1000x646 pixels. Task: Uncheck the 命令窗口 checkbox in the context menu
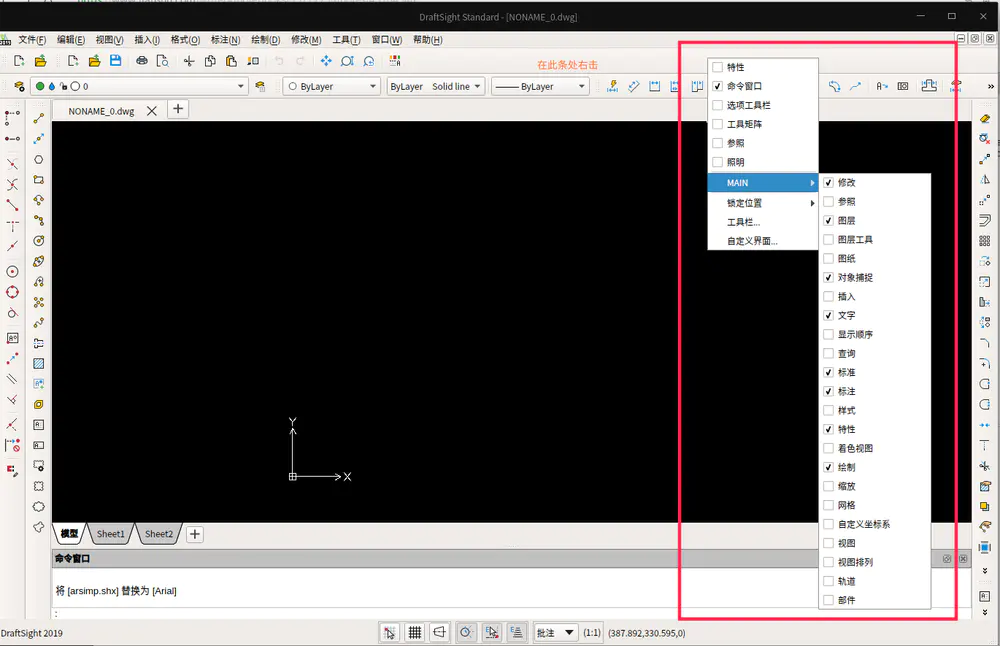click(x=717, y=86)
